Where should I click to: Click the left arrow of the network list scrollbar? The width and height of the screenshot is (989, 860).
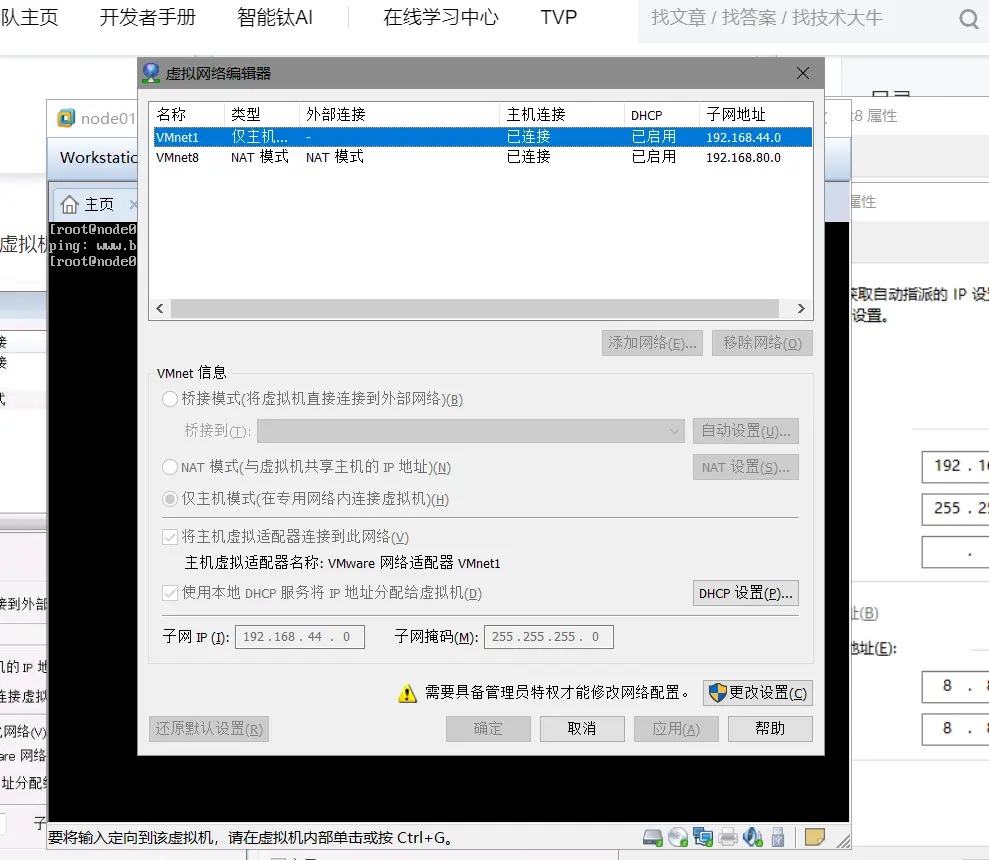click(160, 309)
